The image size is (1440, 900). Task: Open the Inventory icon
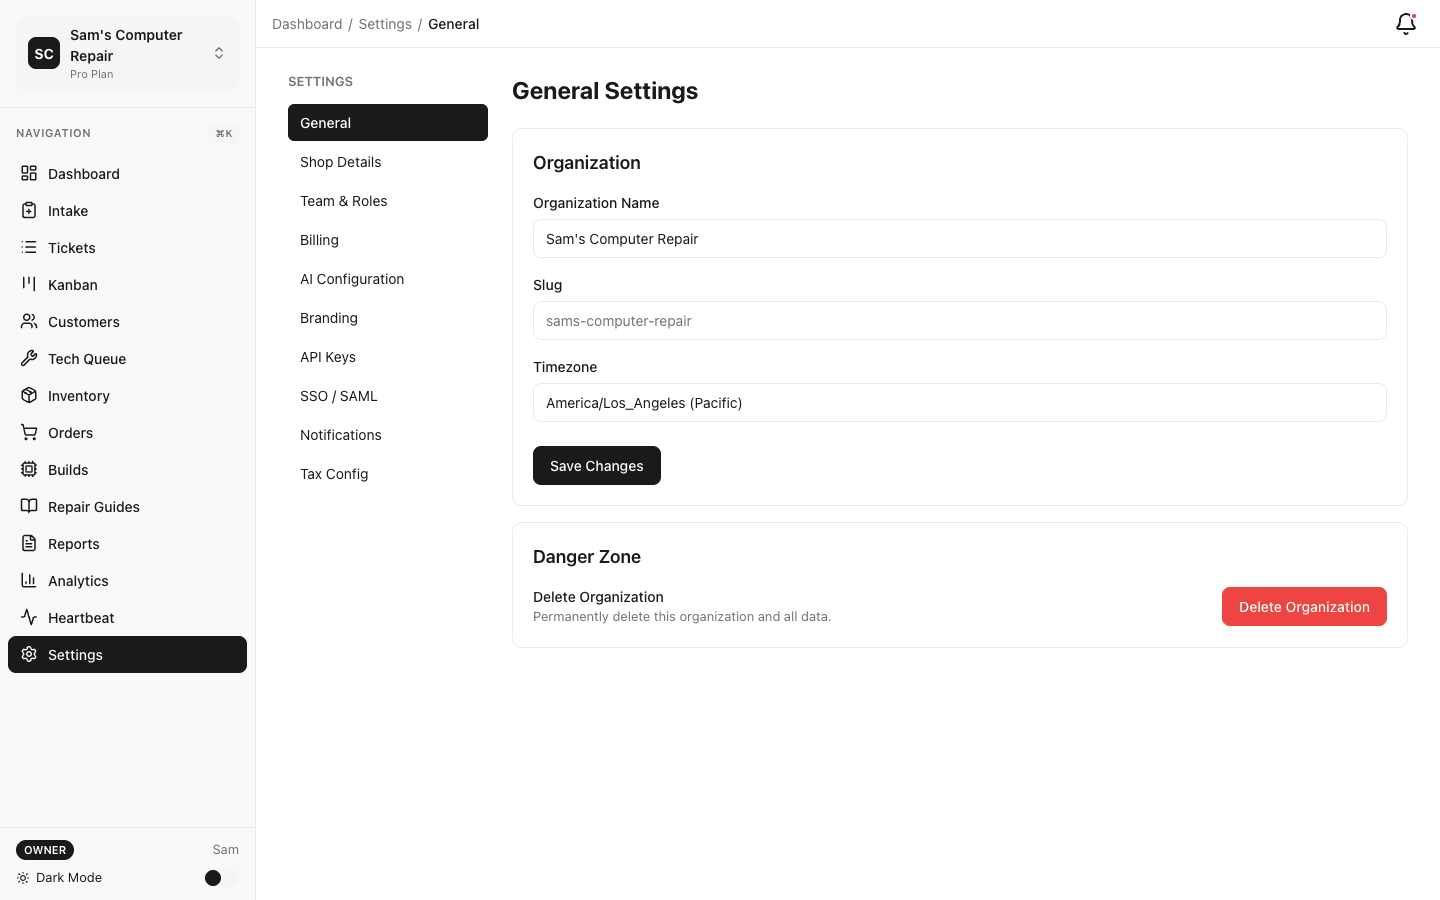click(x=29, y=395)
